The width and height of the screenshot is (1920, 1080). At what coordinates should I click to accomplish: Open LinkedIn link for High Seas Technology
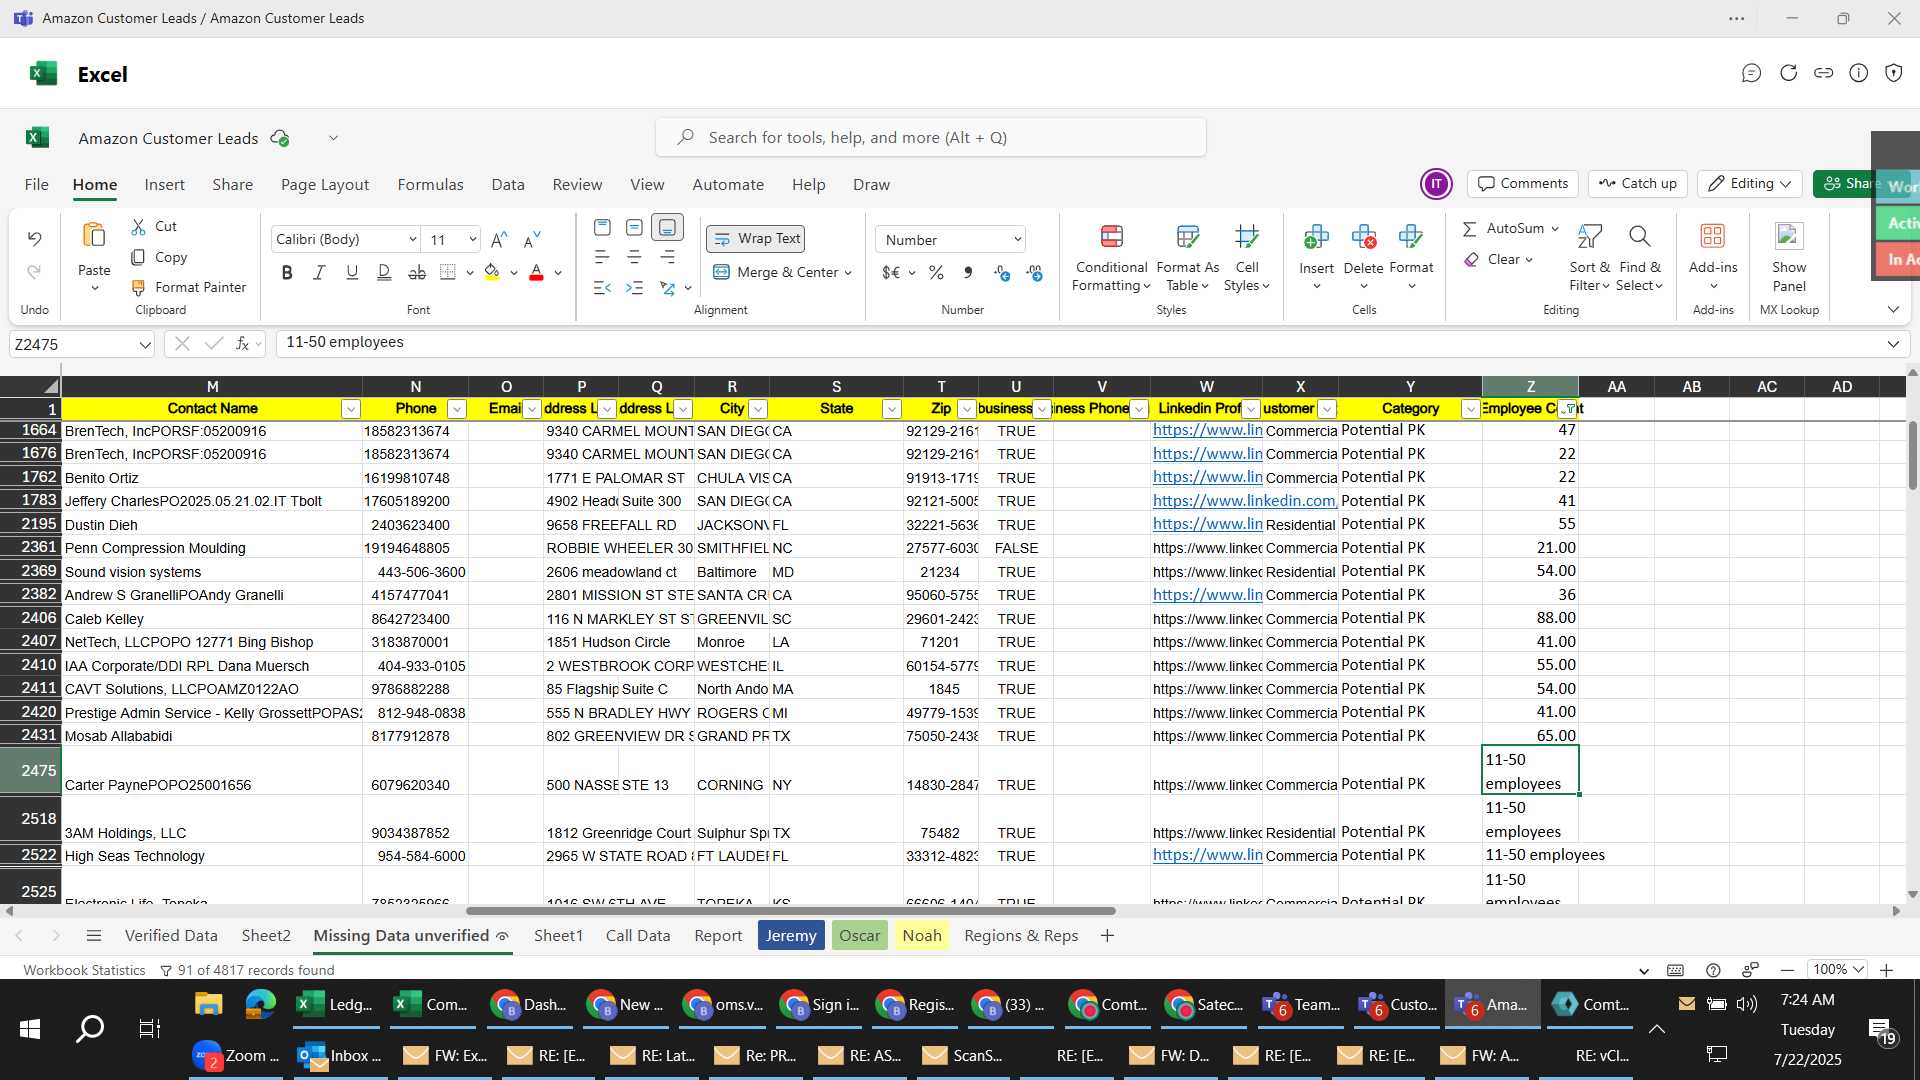tap(1207, 855)
